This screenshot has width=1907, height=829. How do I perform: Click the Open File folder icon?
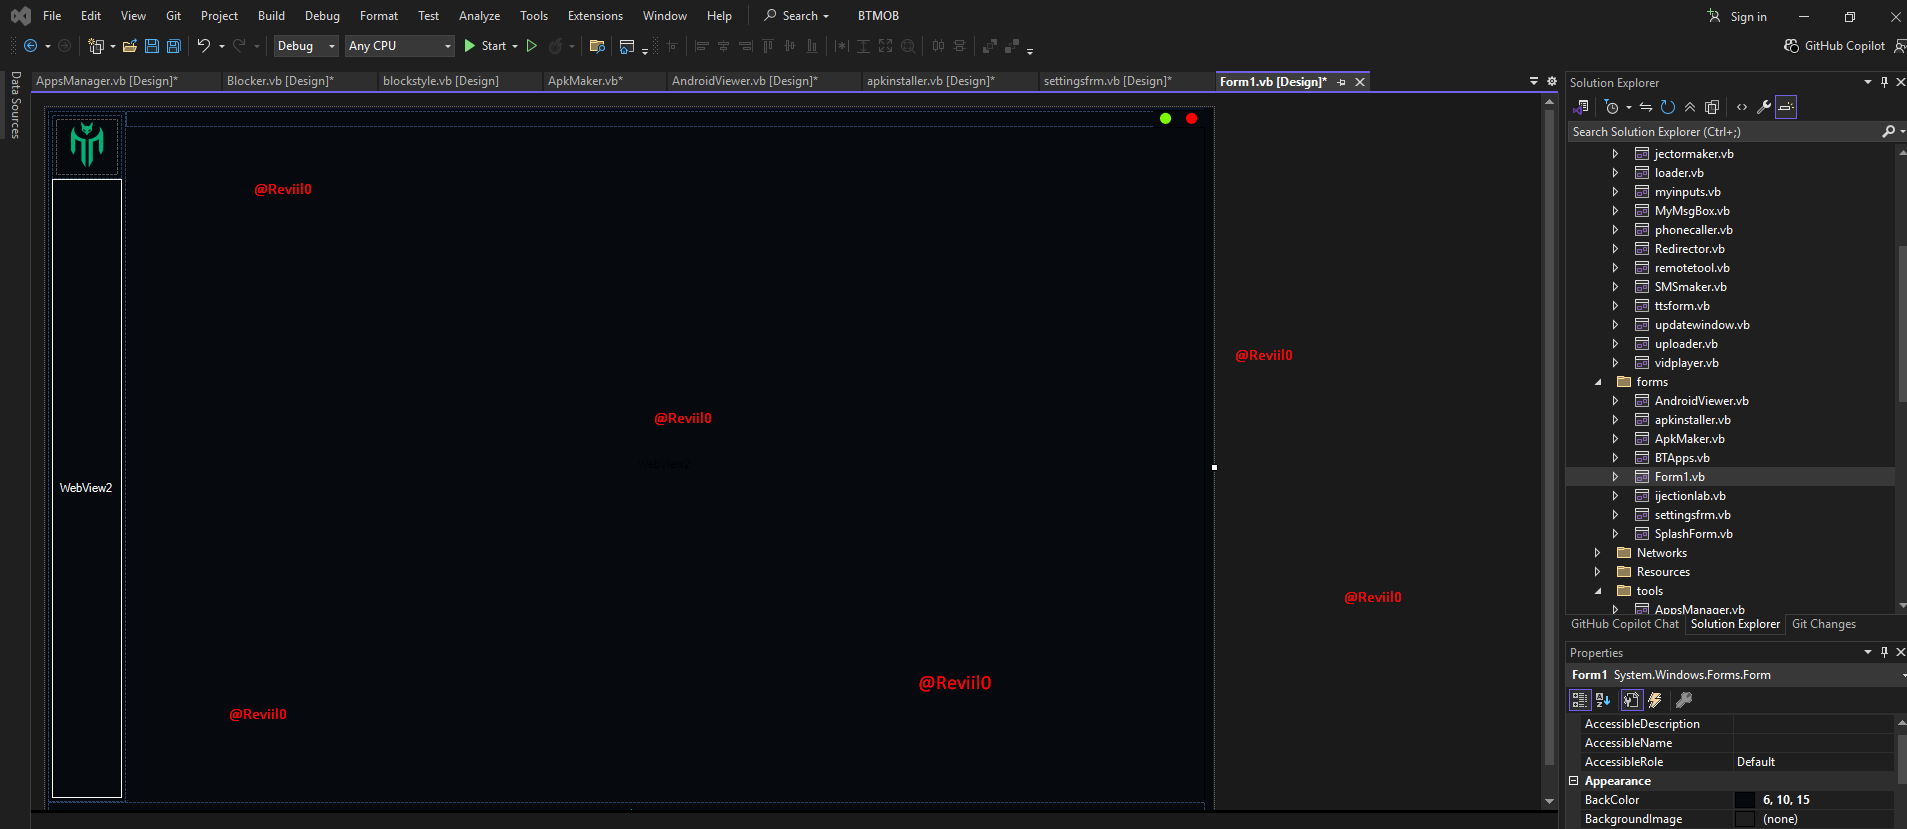coord(130,46)
